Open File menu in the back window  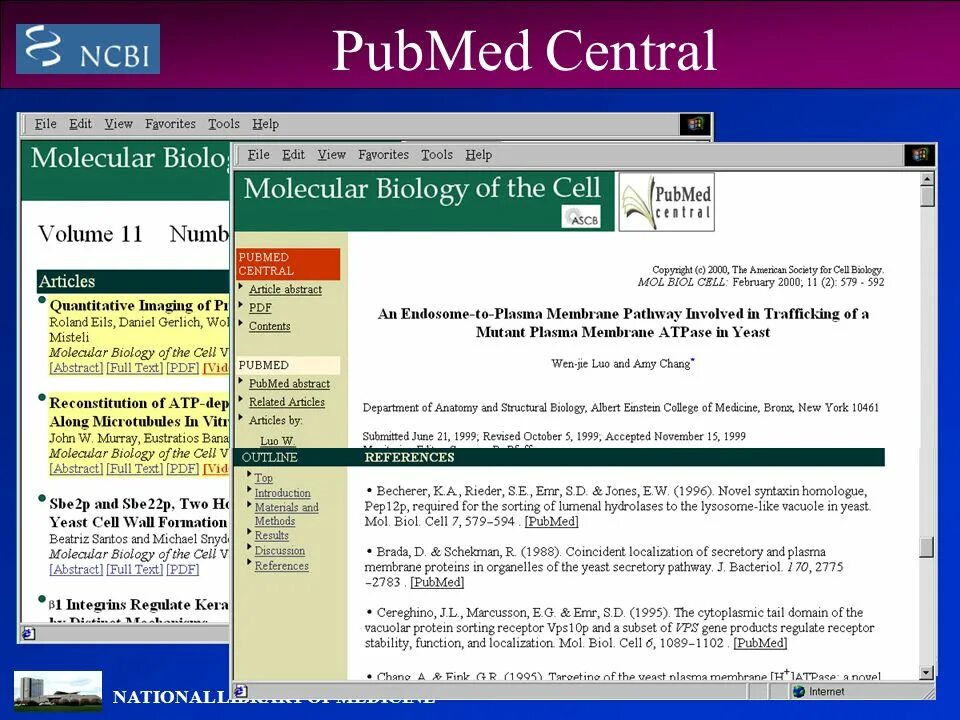coord(45,124)
